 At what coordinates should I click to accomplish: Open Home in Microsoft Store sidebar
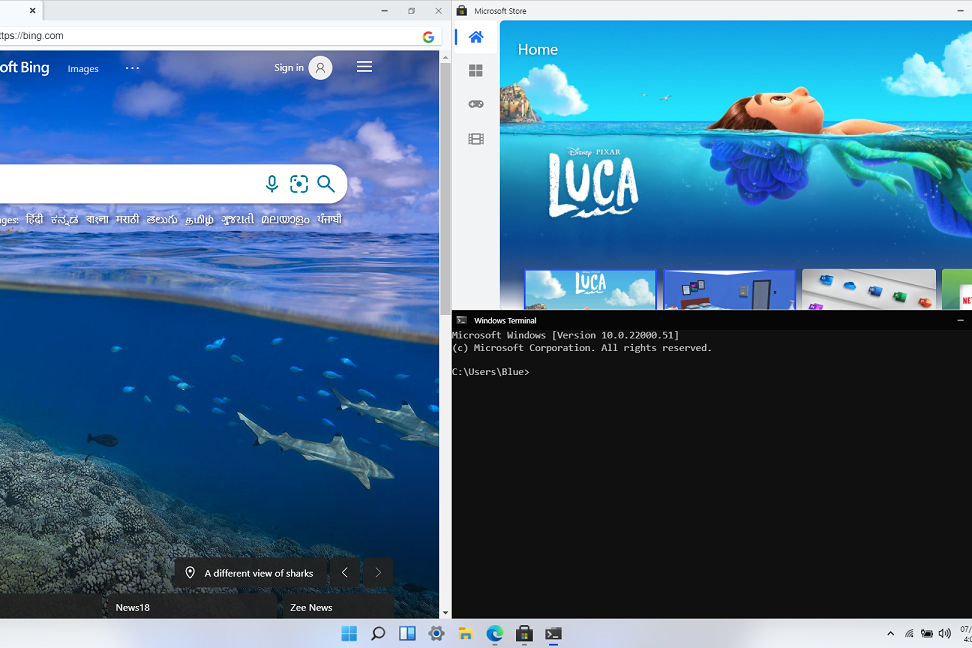tap(475, 37)
